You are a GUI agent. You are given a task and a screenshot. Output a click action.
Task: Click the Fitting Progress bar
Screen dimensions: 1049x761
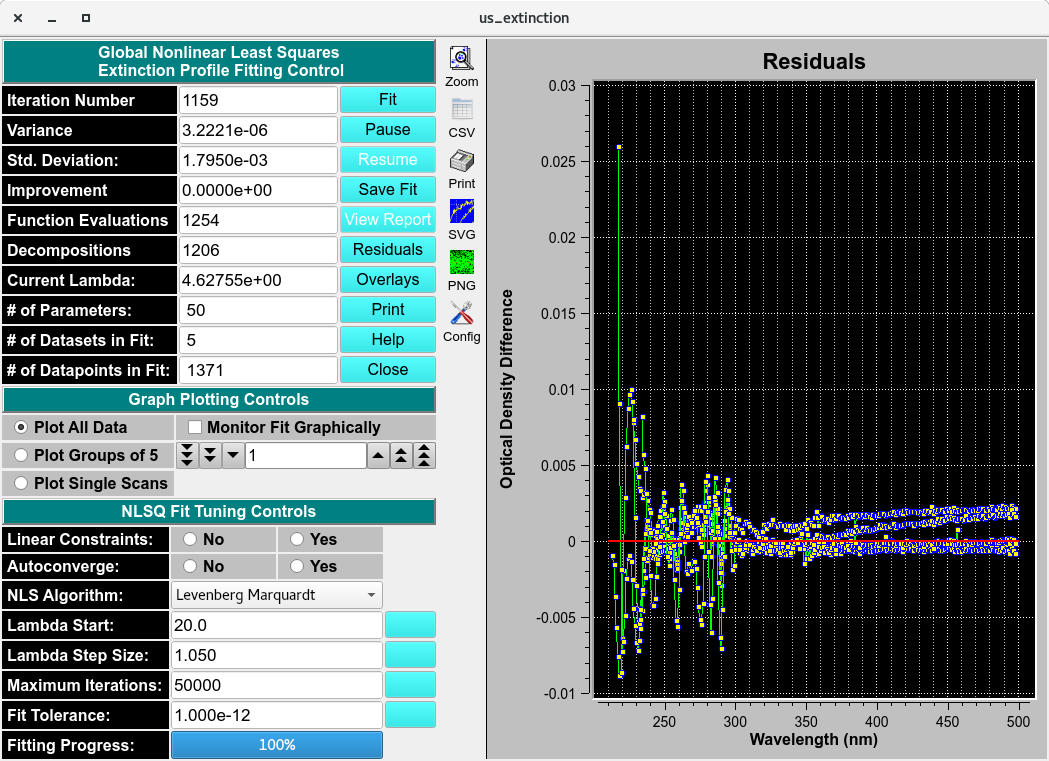click(x=277, y=745)
